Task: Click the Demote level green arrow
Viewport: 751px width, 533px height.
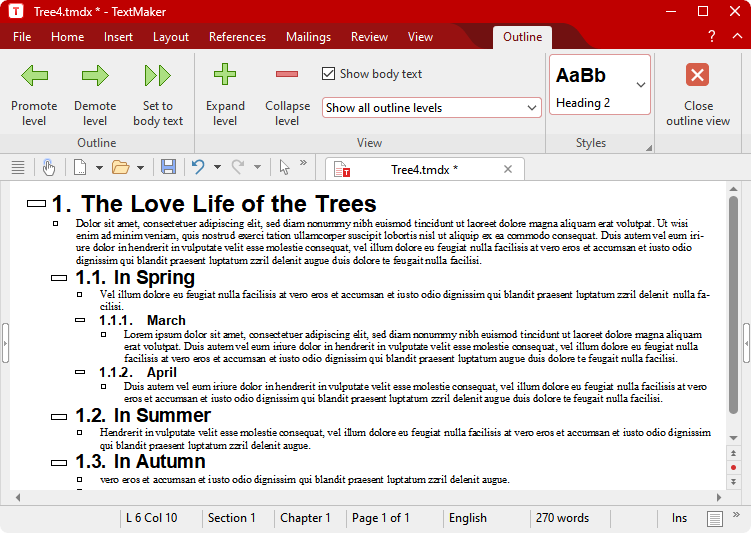Action: [95, 76]
